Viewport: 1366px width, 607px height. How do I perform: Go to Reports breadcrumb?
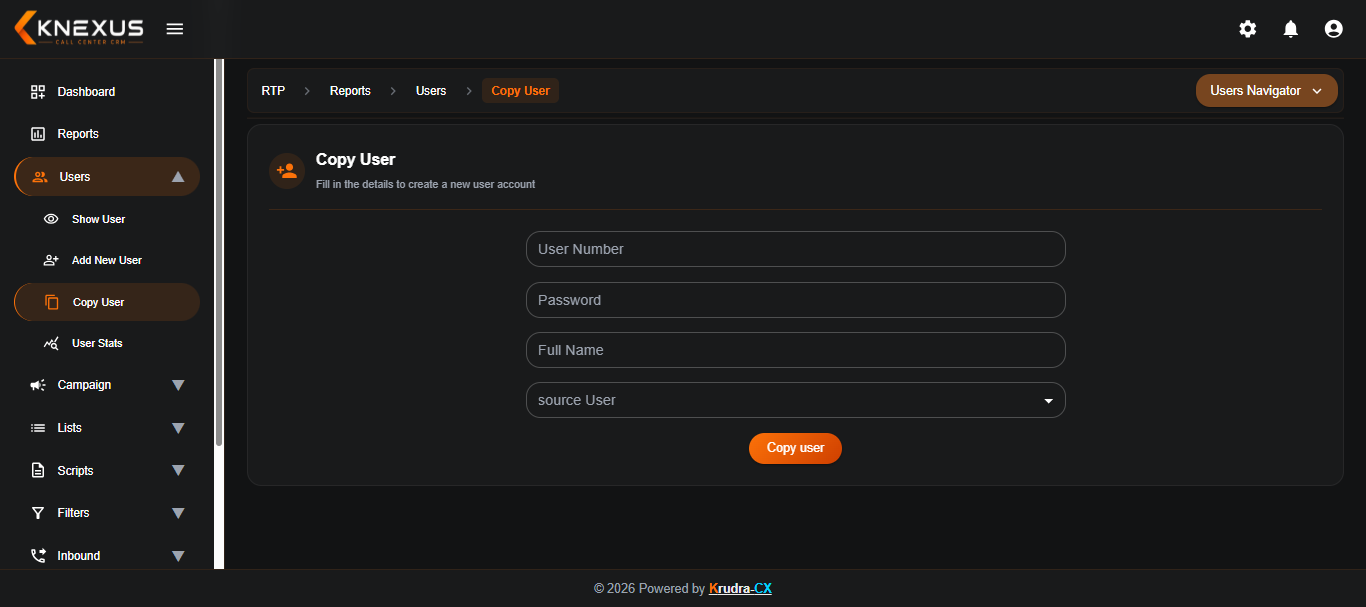point(350,91)
